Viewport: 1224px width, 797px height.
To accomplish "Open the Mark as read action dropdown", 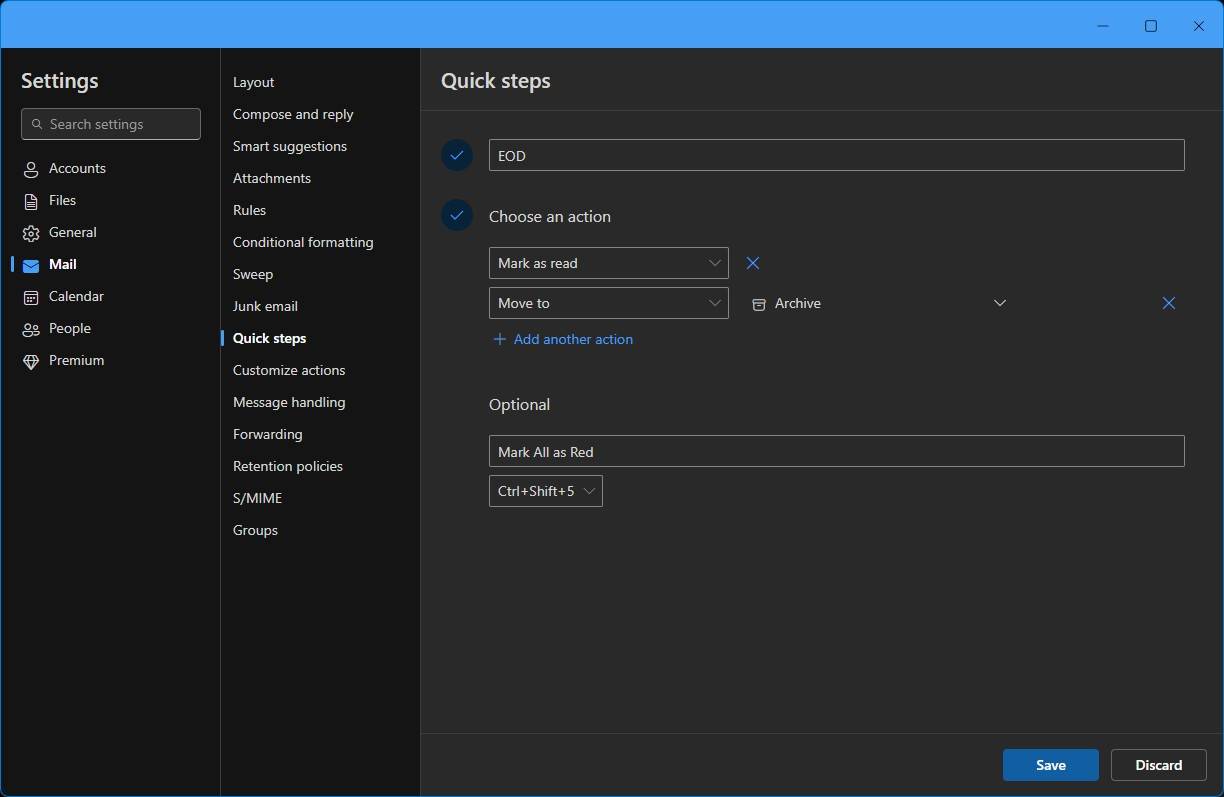I will click(608, 263).
